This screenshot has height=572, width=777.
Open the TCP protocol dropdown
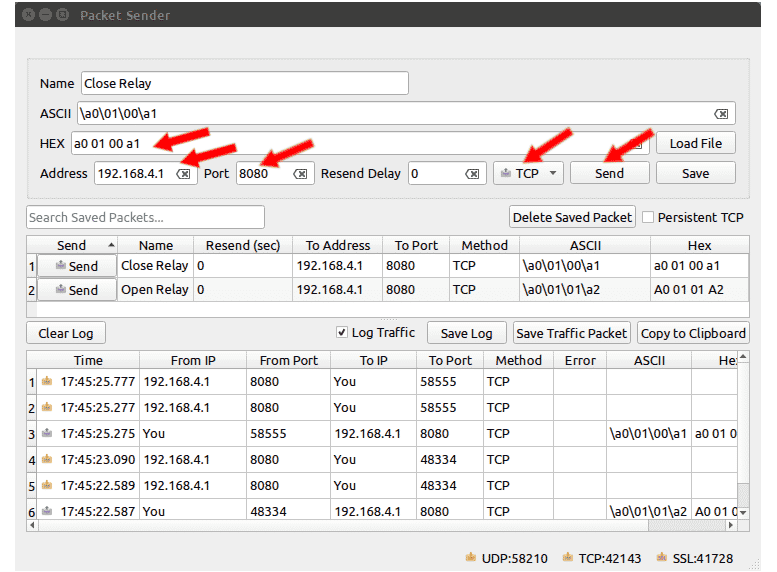pyautogui.click(x=528, y=173)
